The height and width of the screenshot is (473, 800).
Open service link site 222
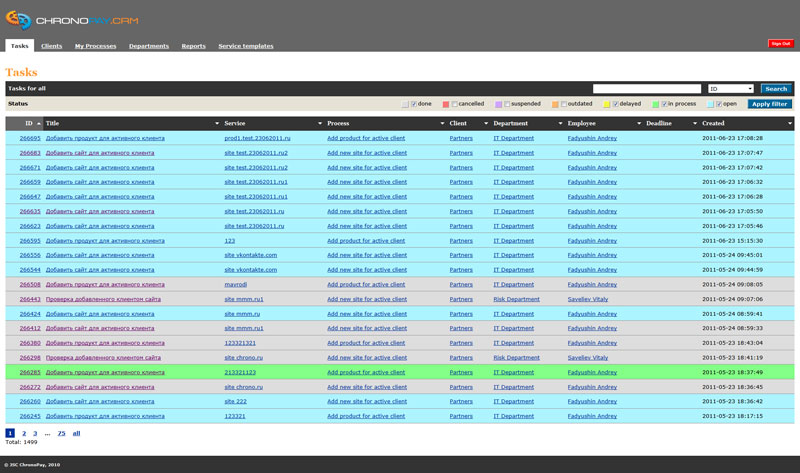point(235,402)
